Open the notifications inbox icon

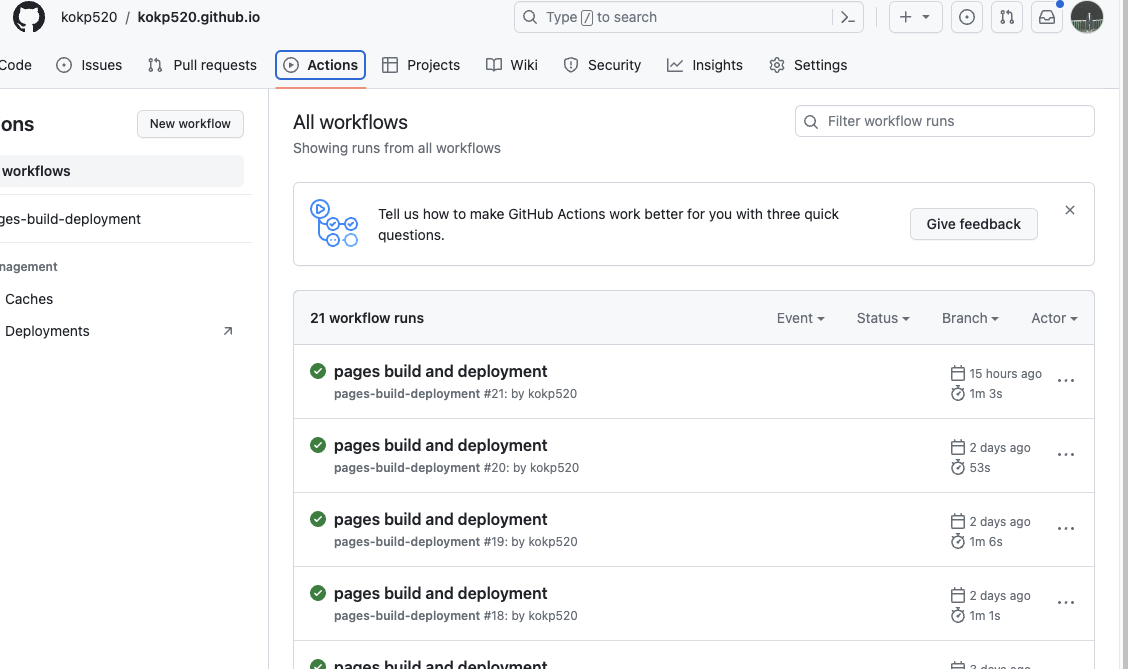1047,17
